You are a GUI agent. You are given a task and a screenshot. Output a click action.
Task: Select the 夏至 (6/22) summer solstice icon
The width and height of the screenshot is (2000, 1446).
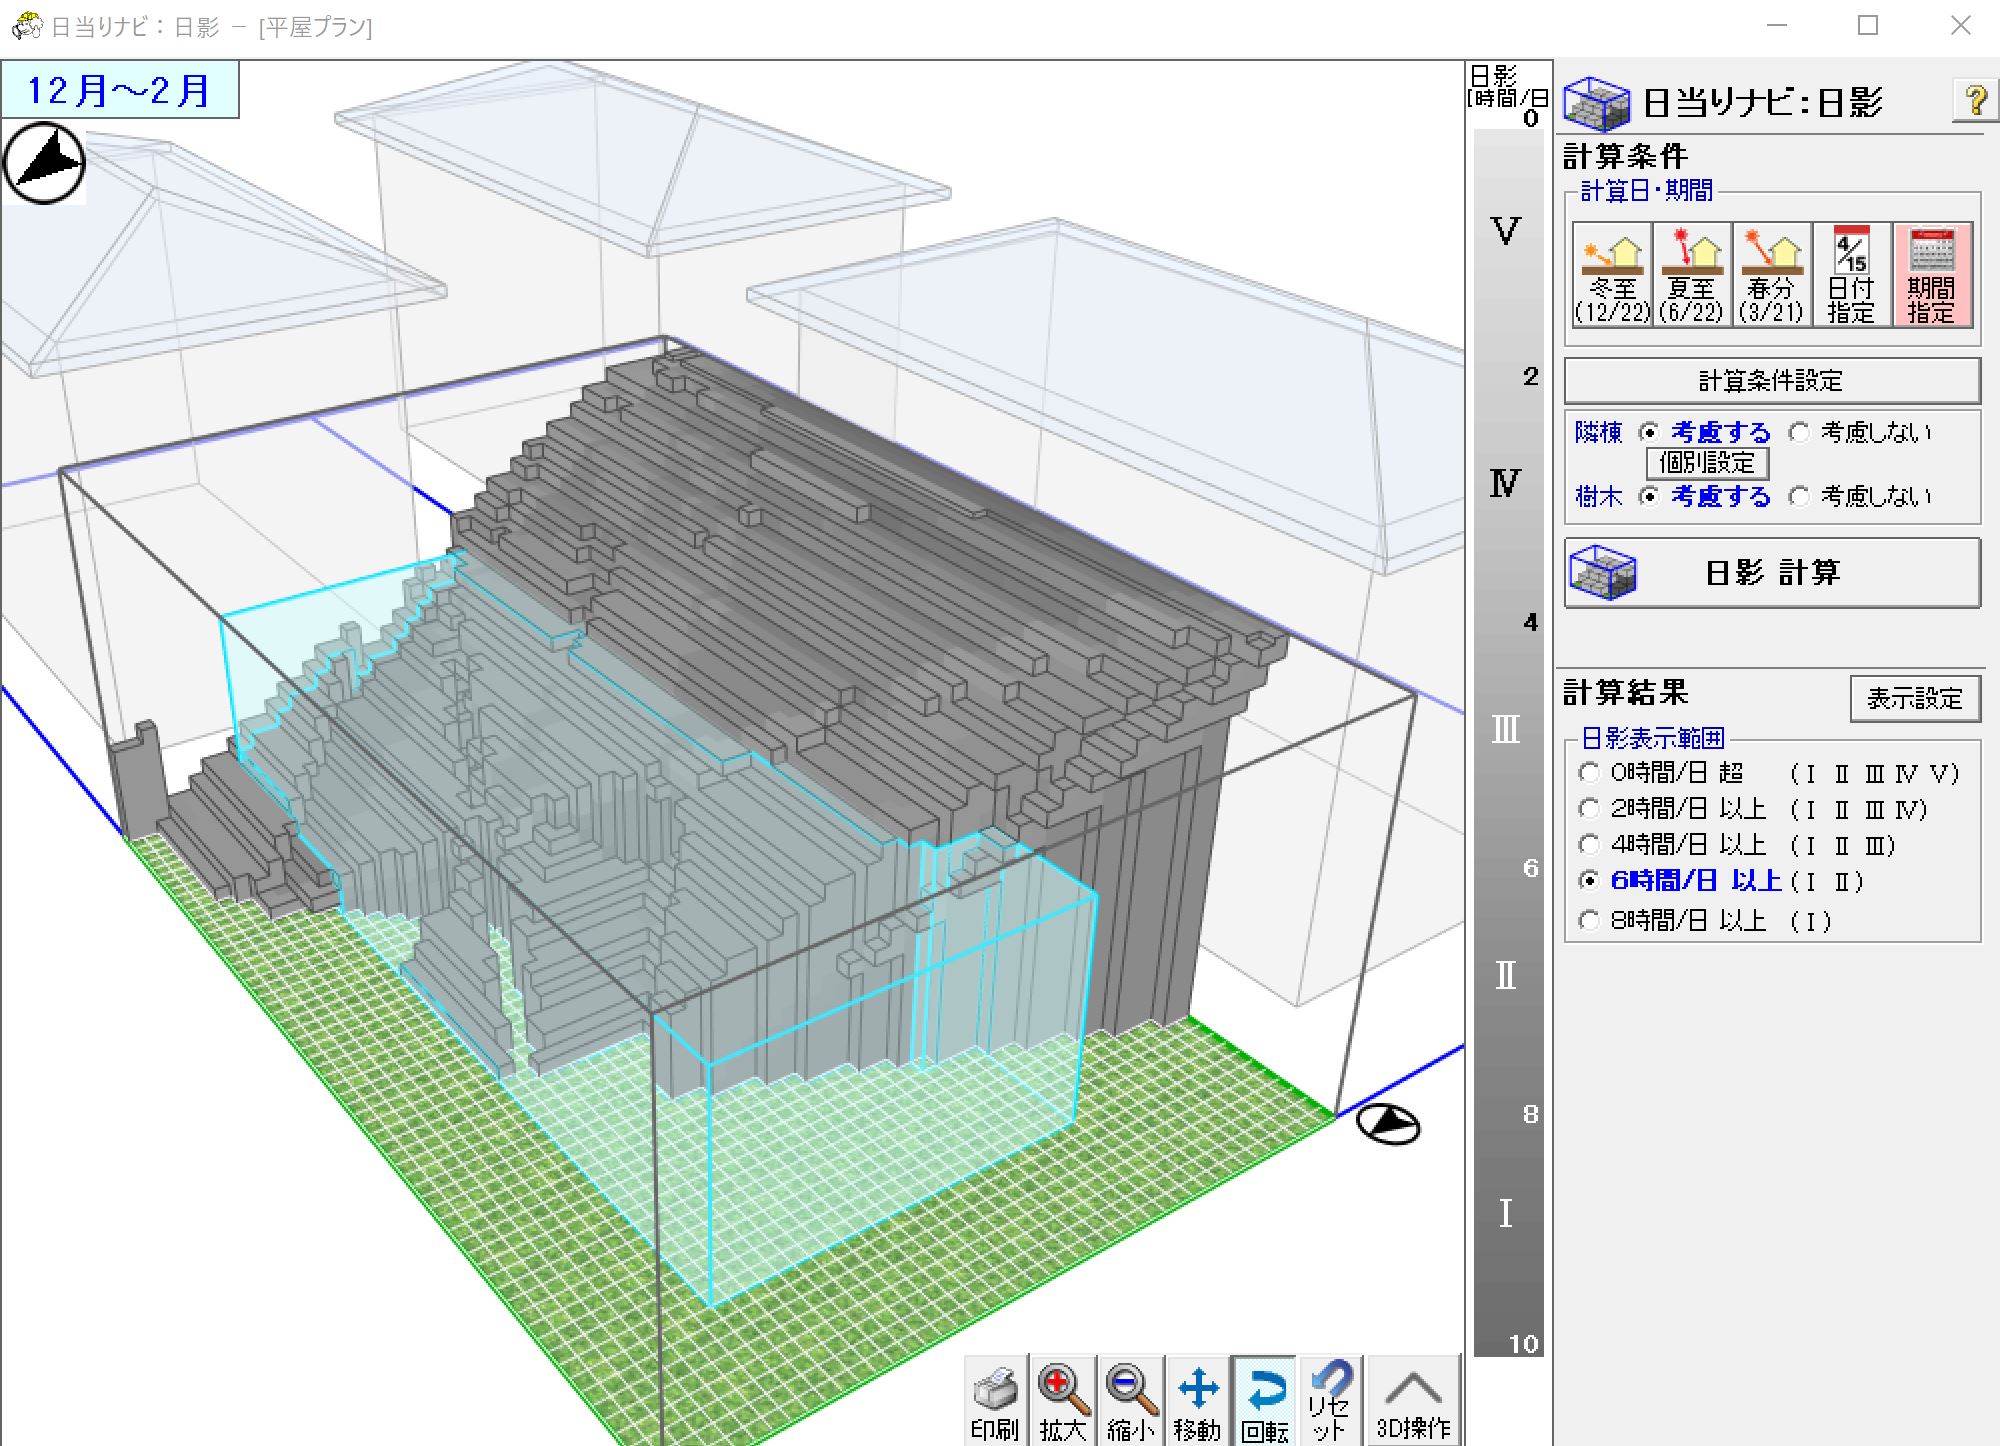(x=1692, y=275)
